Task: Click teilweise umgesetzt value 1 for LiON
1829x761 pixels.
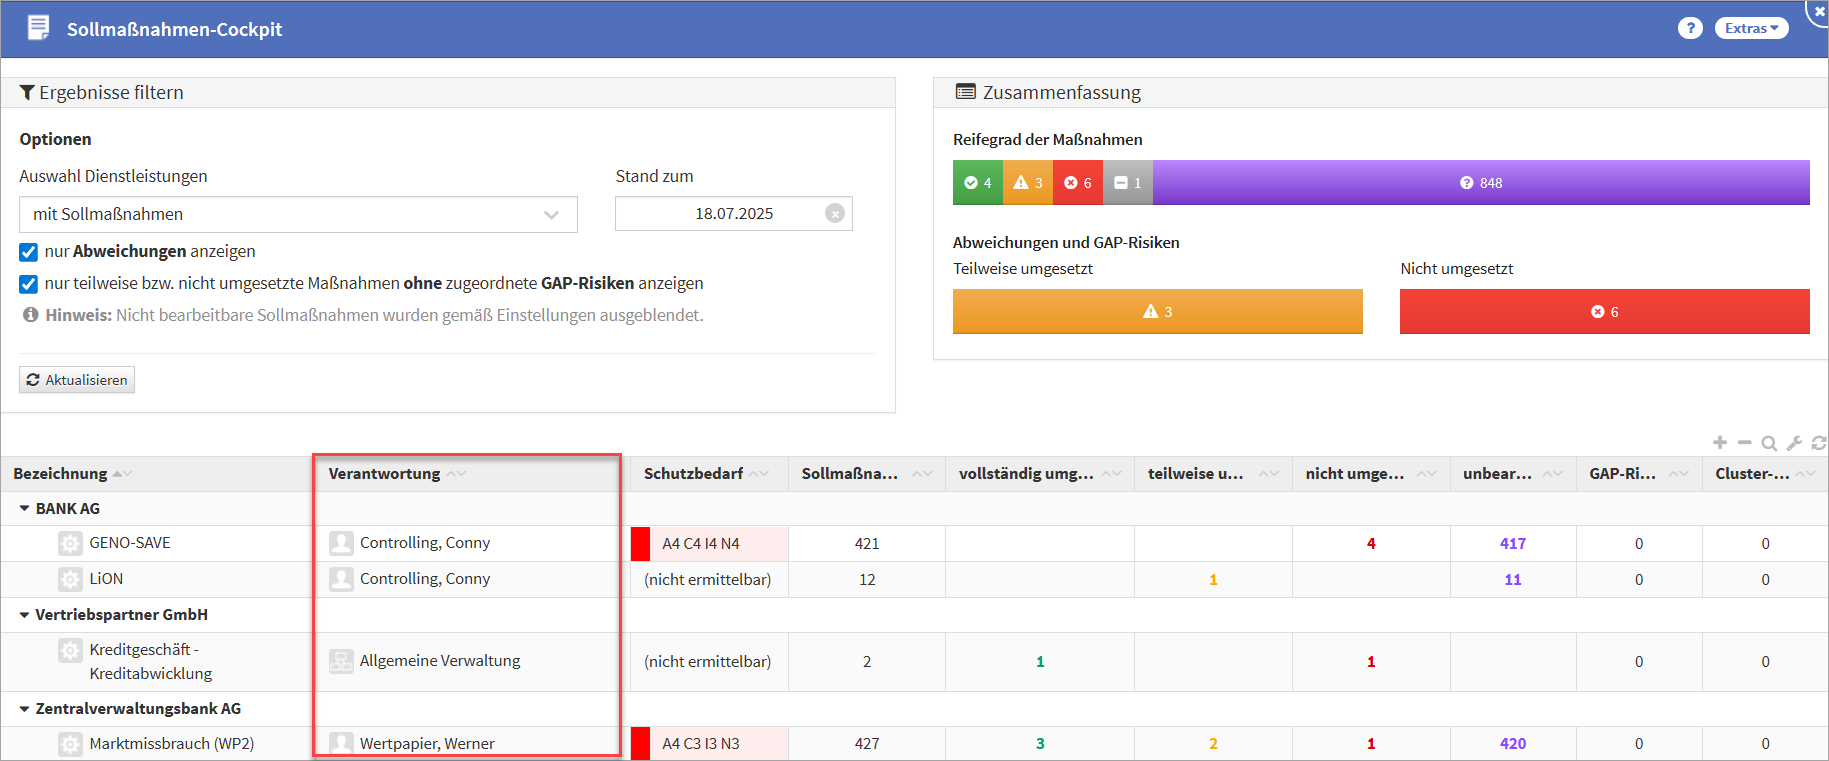Action: point(1213,580)
